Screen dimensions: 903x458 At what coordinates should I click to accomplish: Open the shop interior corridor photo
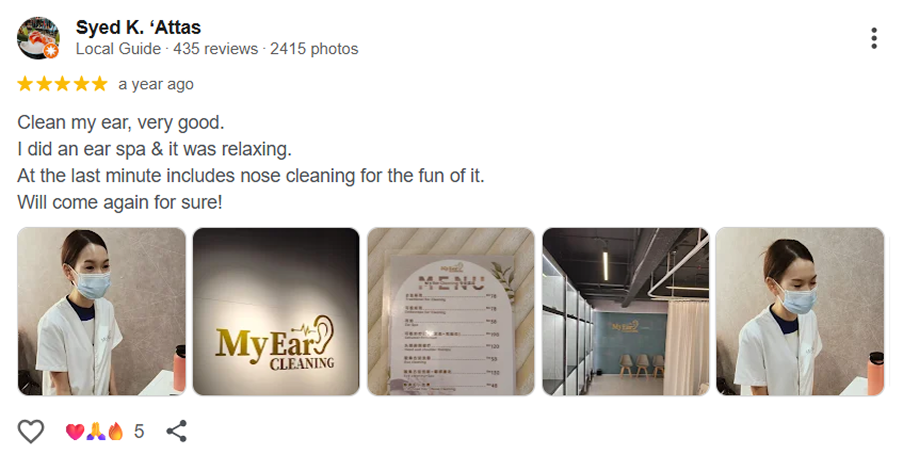(625, 312)
